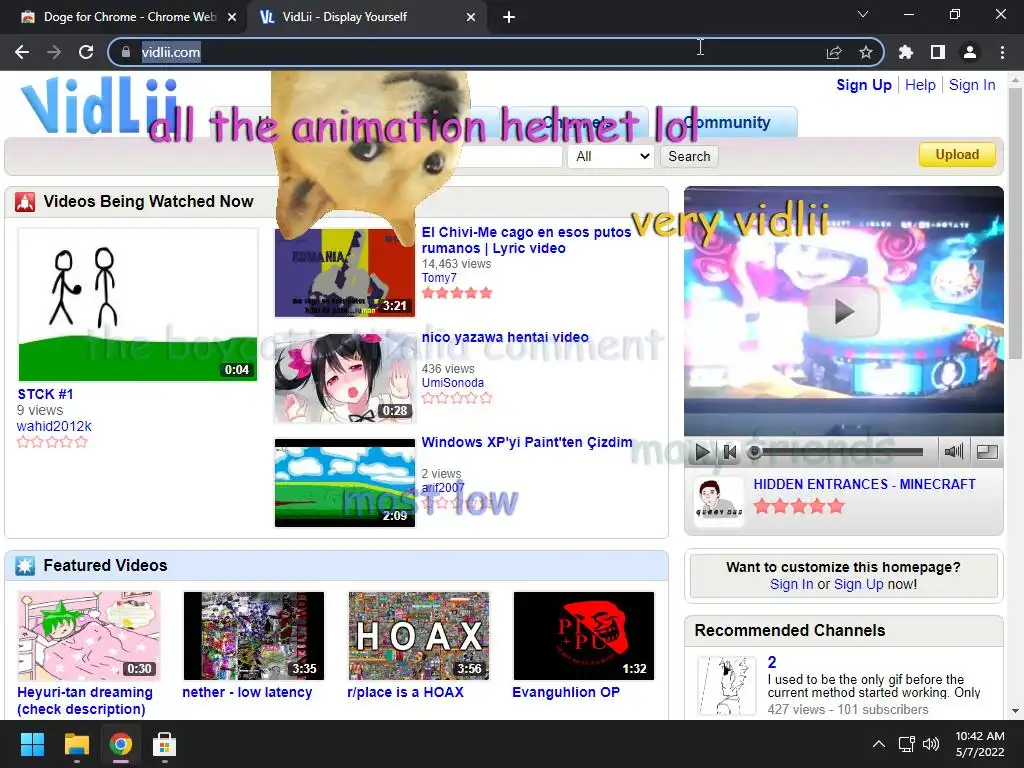Image resolution: width=1024 pixels, height=768 pixels.
Task: Close the Doge for Chrome tab
Action: (x=232, y=17)
